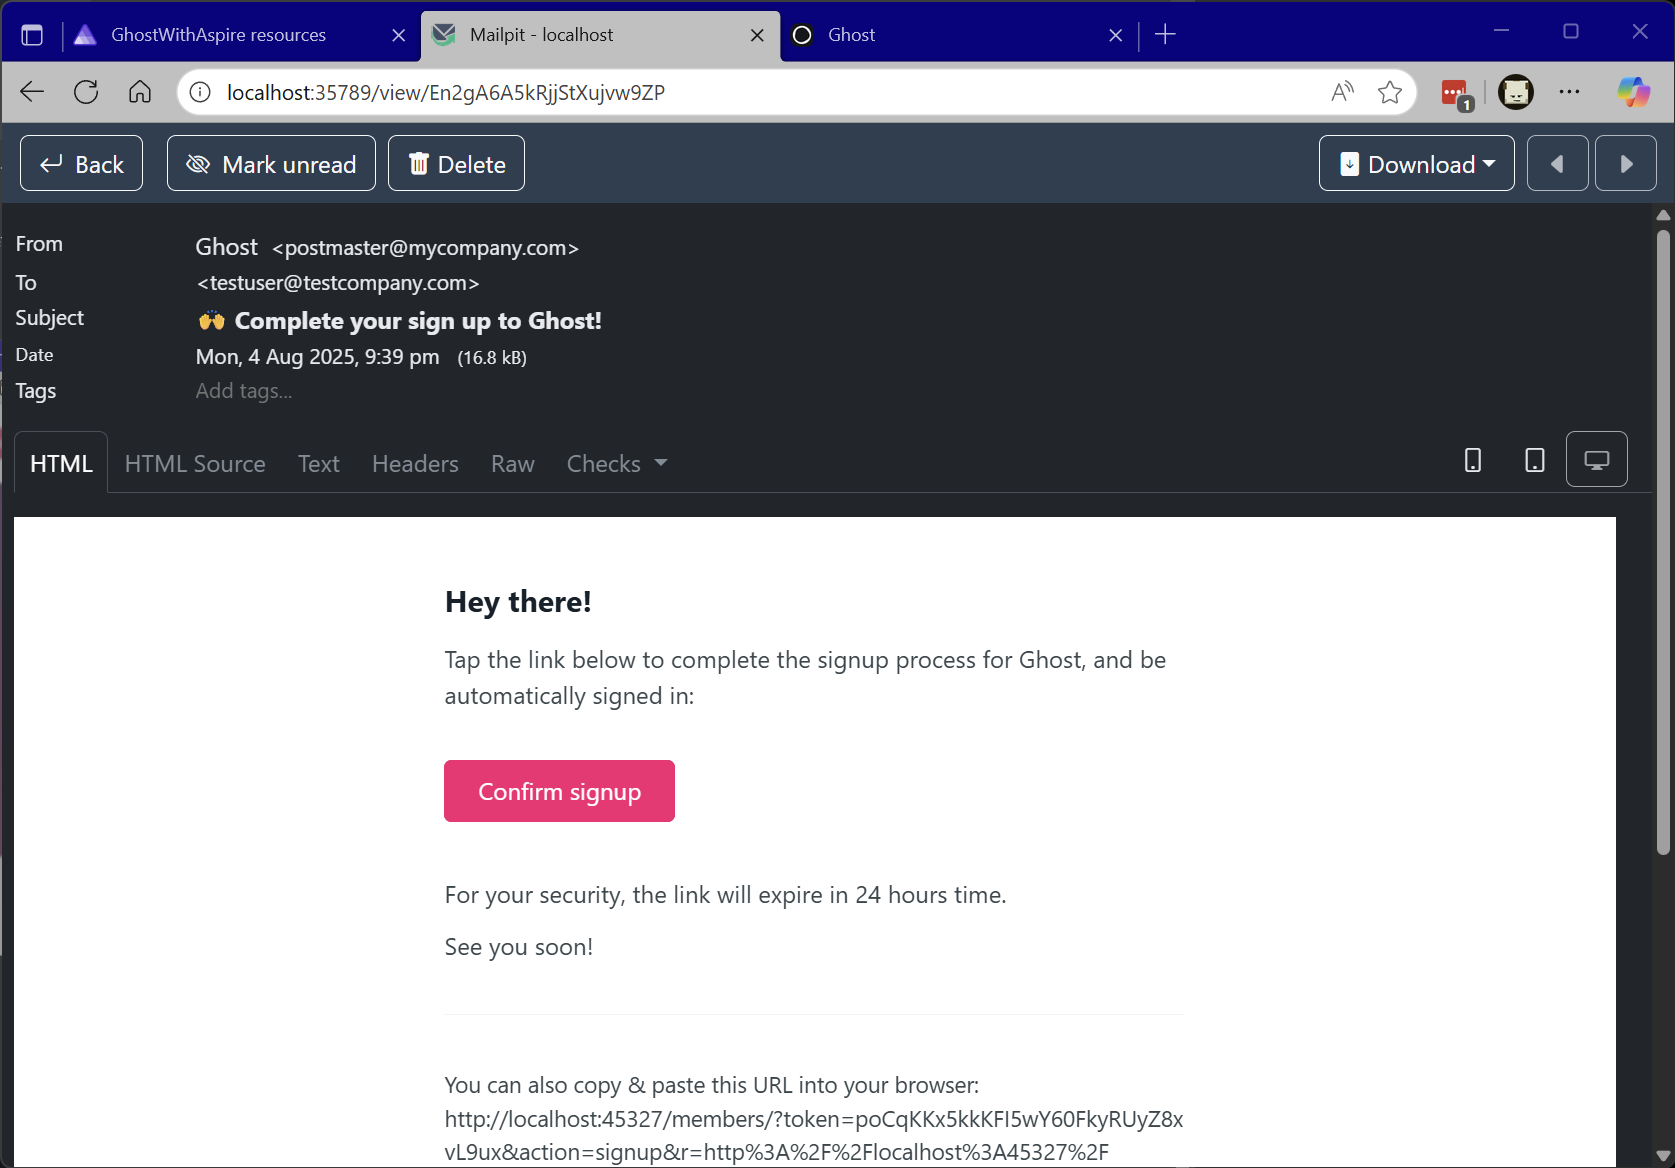The image size is (1675, 1168).
Task: Mark this email as unread
Action: [x=271, y=164]
